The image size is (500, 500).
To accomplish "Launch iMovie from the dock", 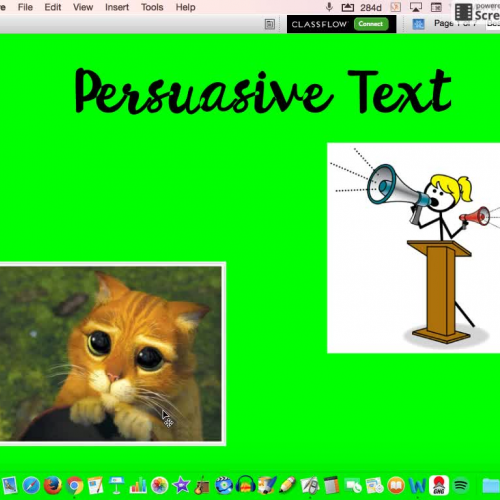I will (181, 486).
